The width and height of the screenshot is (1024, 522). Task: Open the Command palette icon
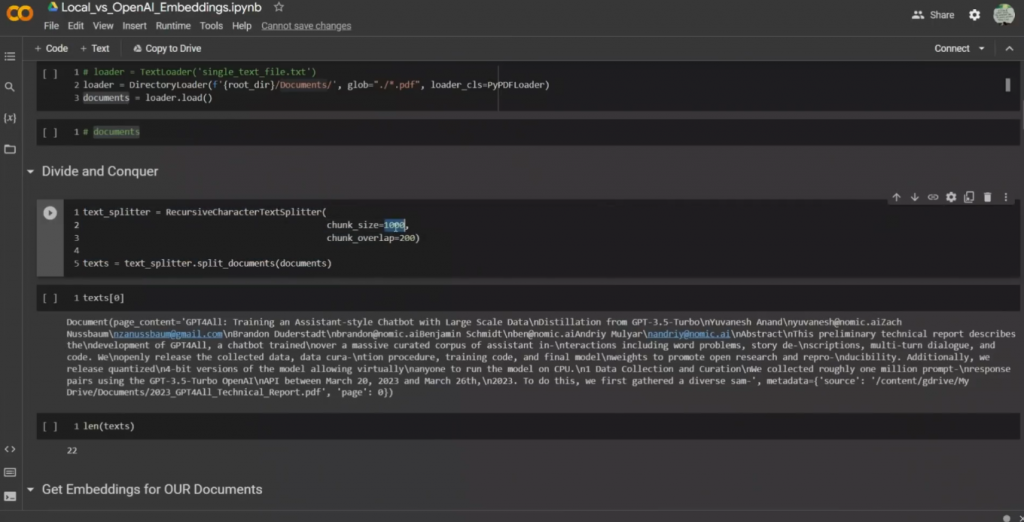10,472
